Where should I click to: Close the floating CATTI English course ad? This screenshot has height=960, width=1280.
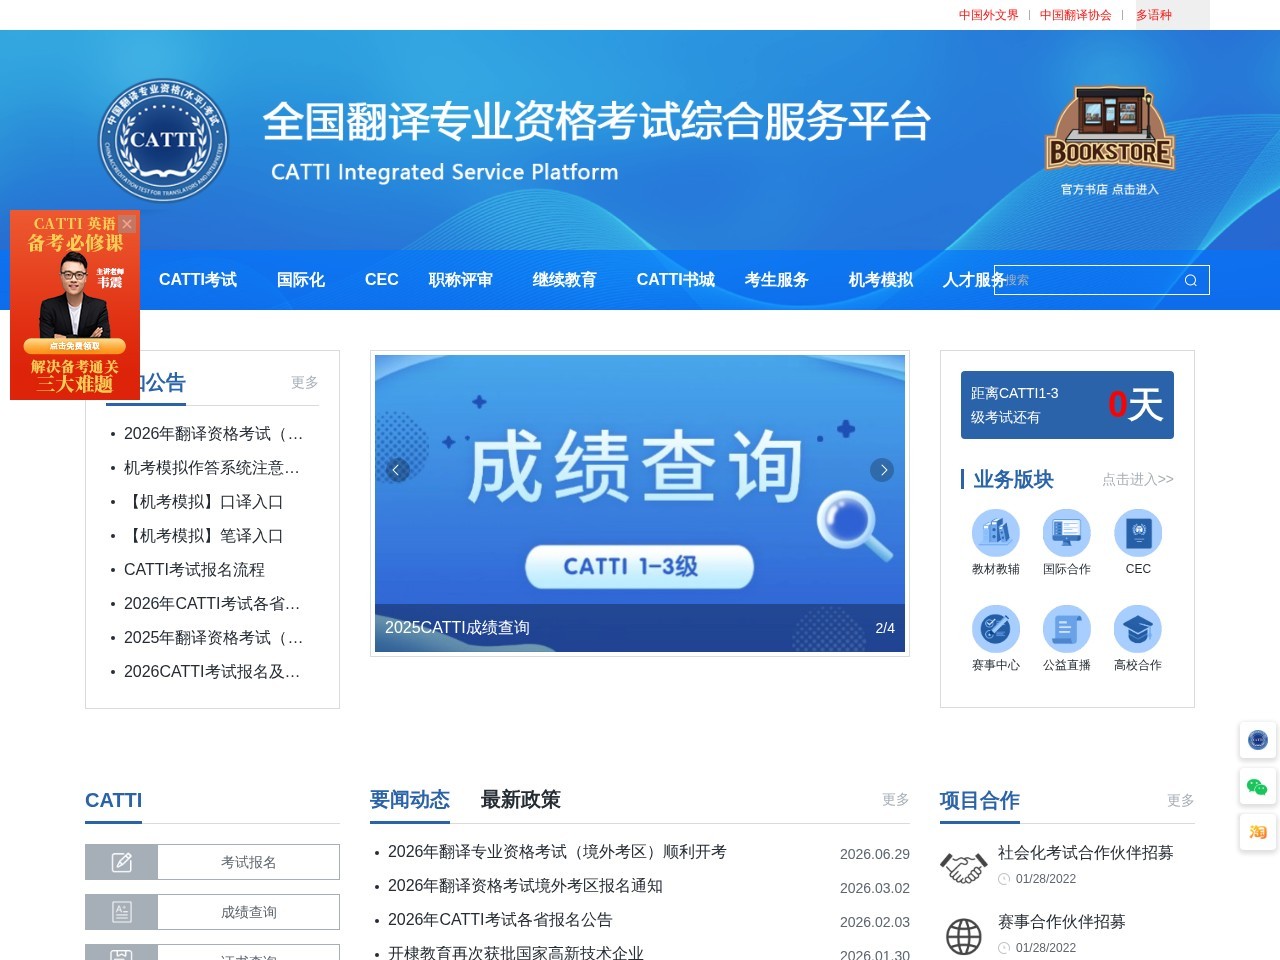pyautogui.click(x=127, y=224)
